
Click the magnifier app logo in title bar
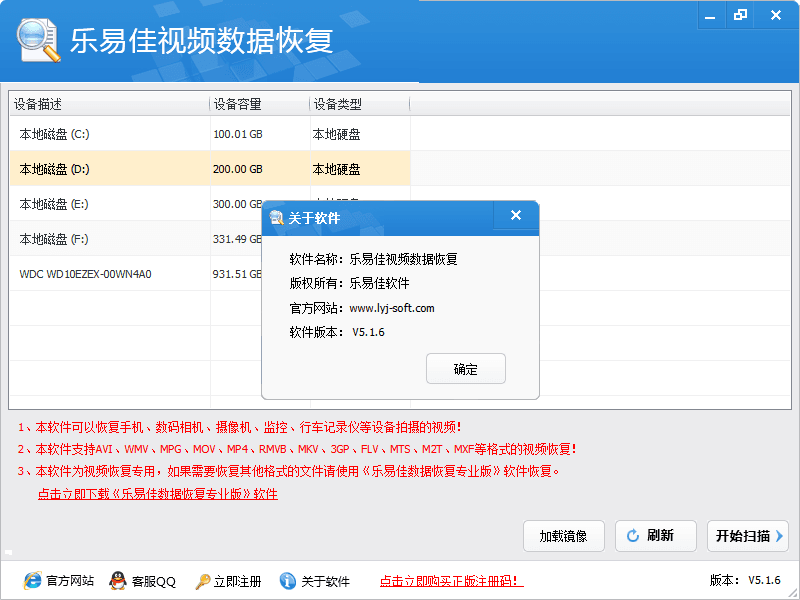(38, 40)
